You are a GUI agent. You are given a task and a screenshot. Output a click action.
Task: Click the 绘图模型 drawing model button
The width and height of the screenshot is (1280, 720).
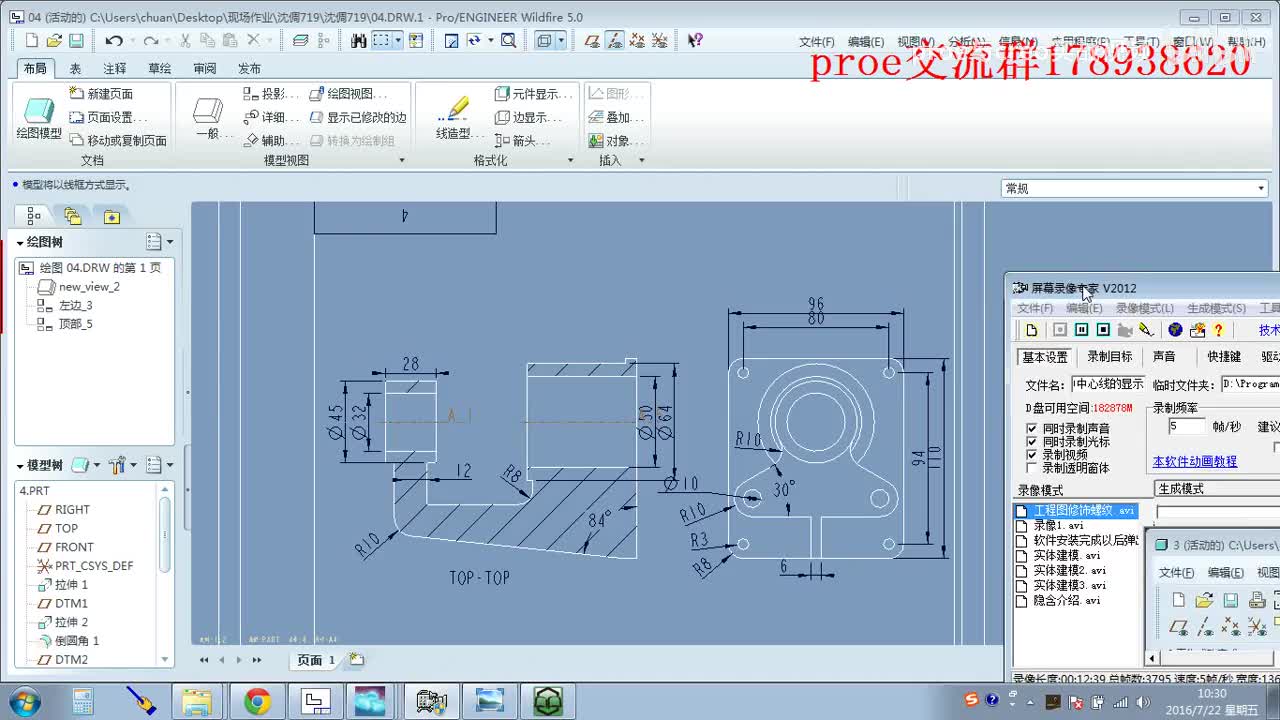coord(39,118)
